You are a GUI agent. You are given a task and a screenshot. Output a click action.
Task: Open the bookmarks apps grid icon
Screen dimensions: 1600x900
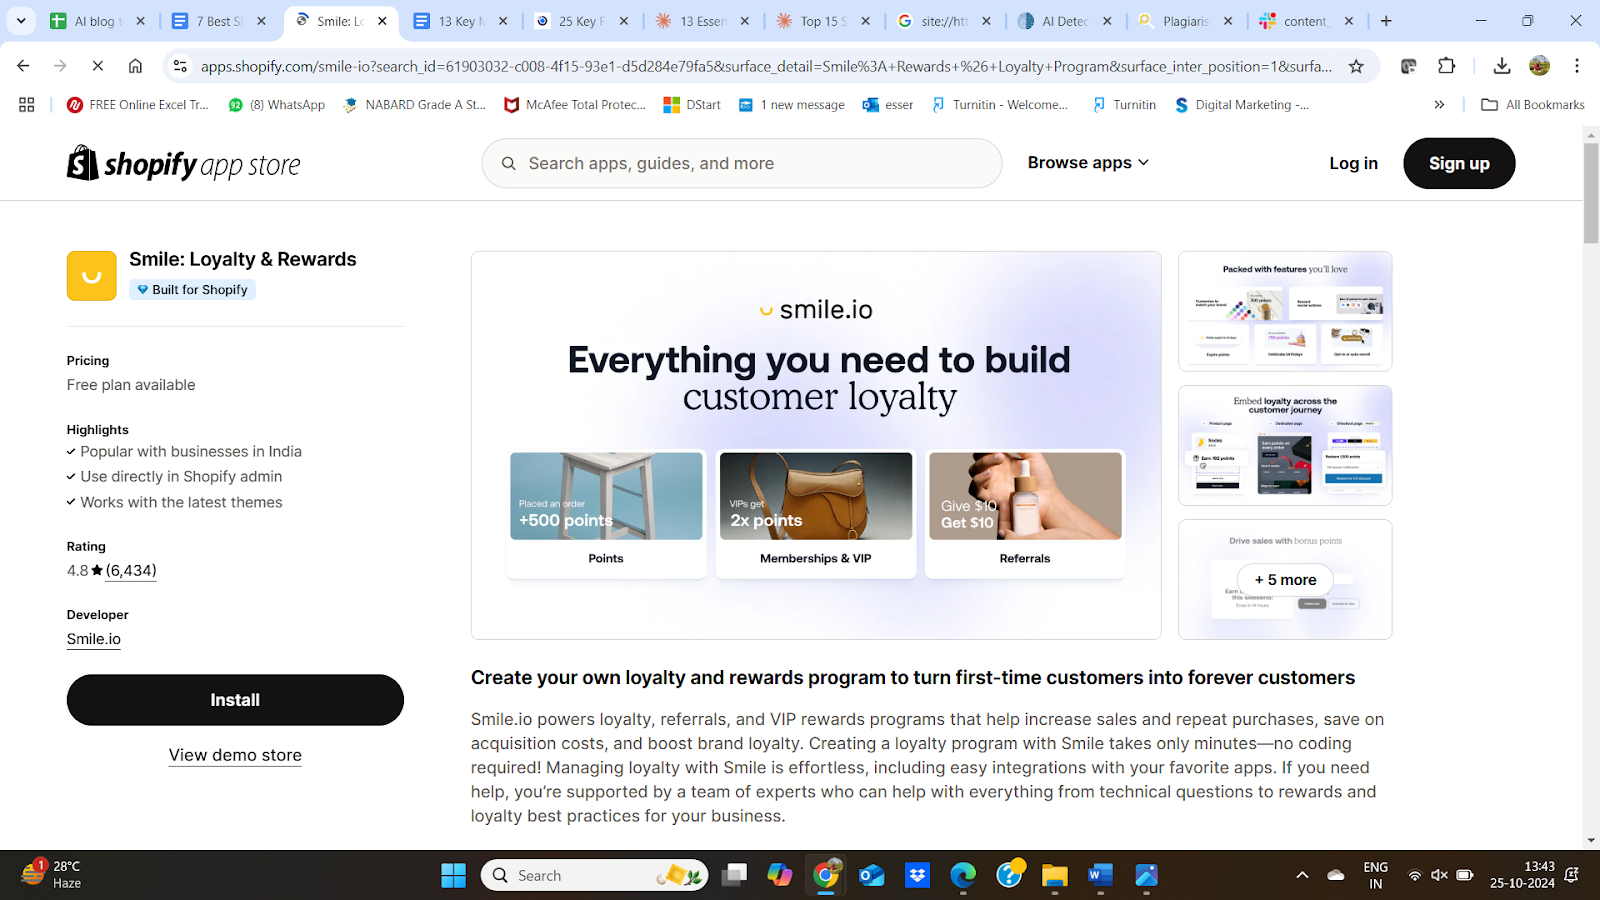(x=27, y=104)
